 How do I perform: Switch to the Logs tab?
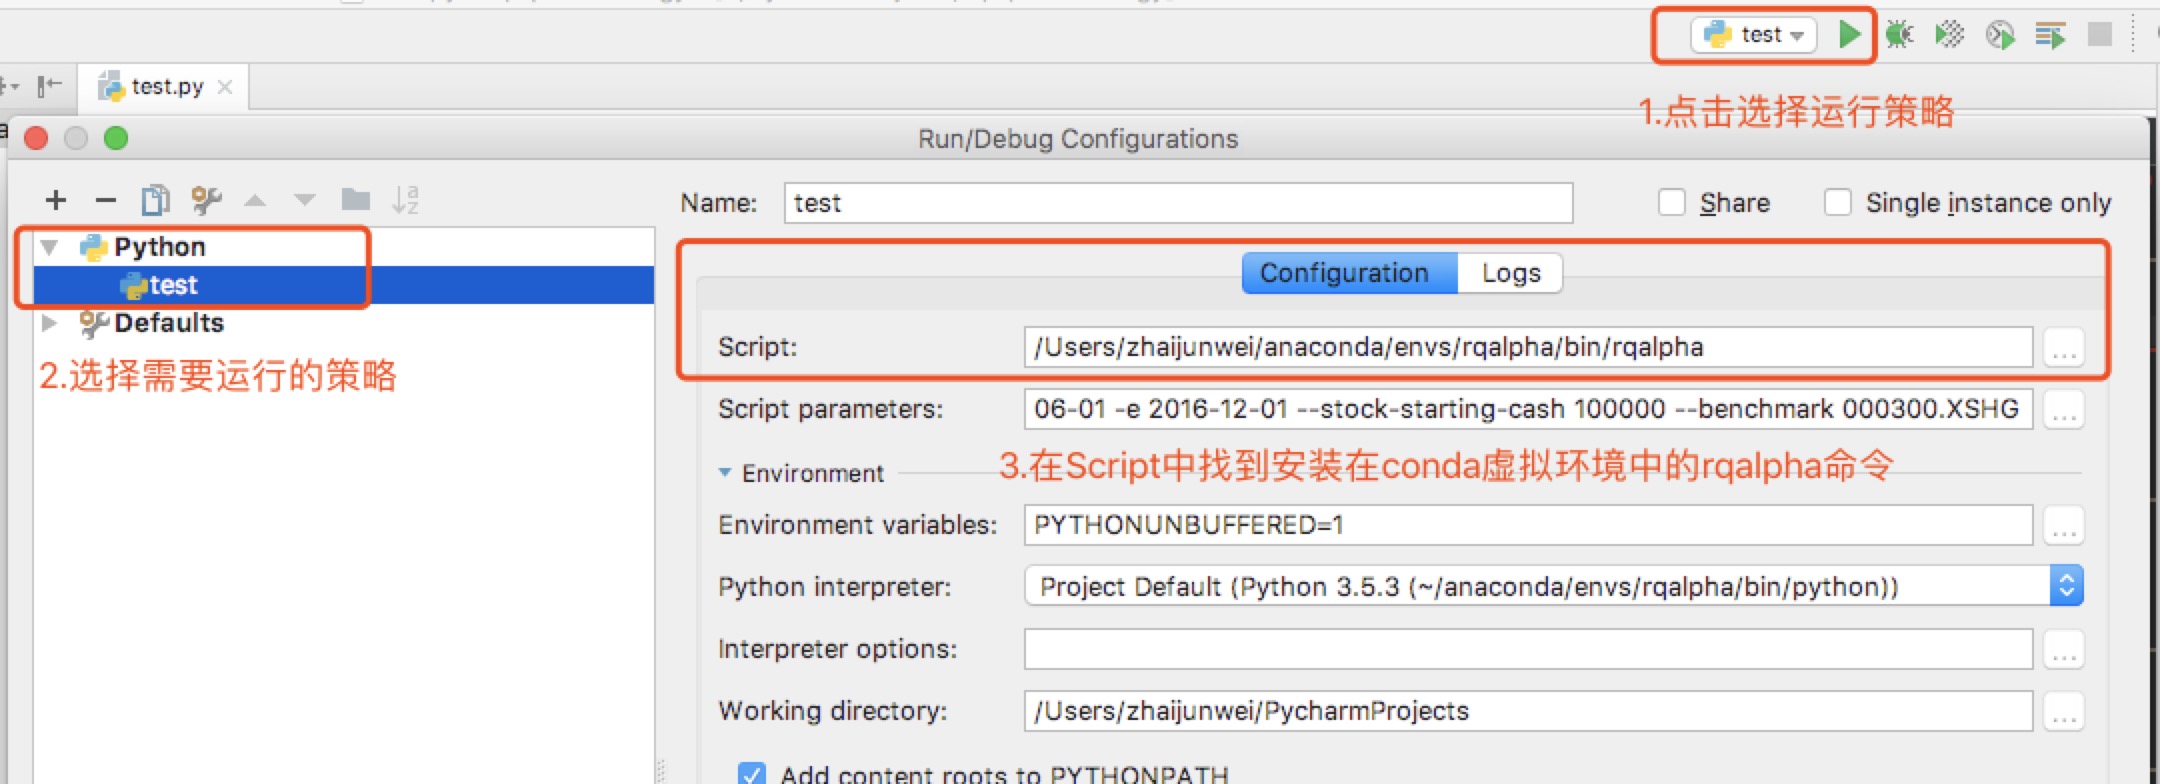click(x=1510, y=273)
